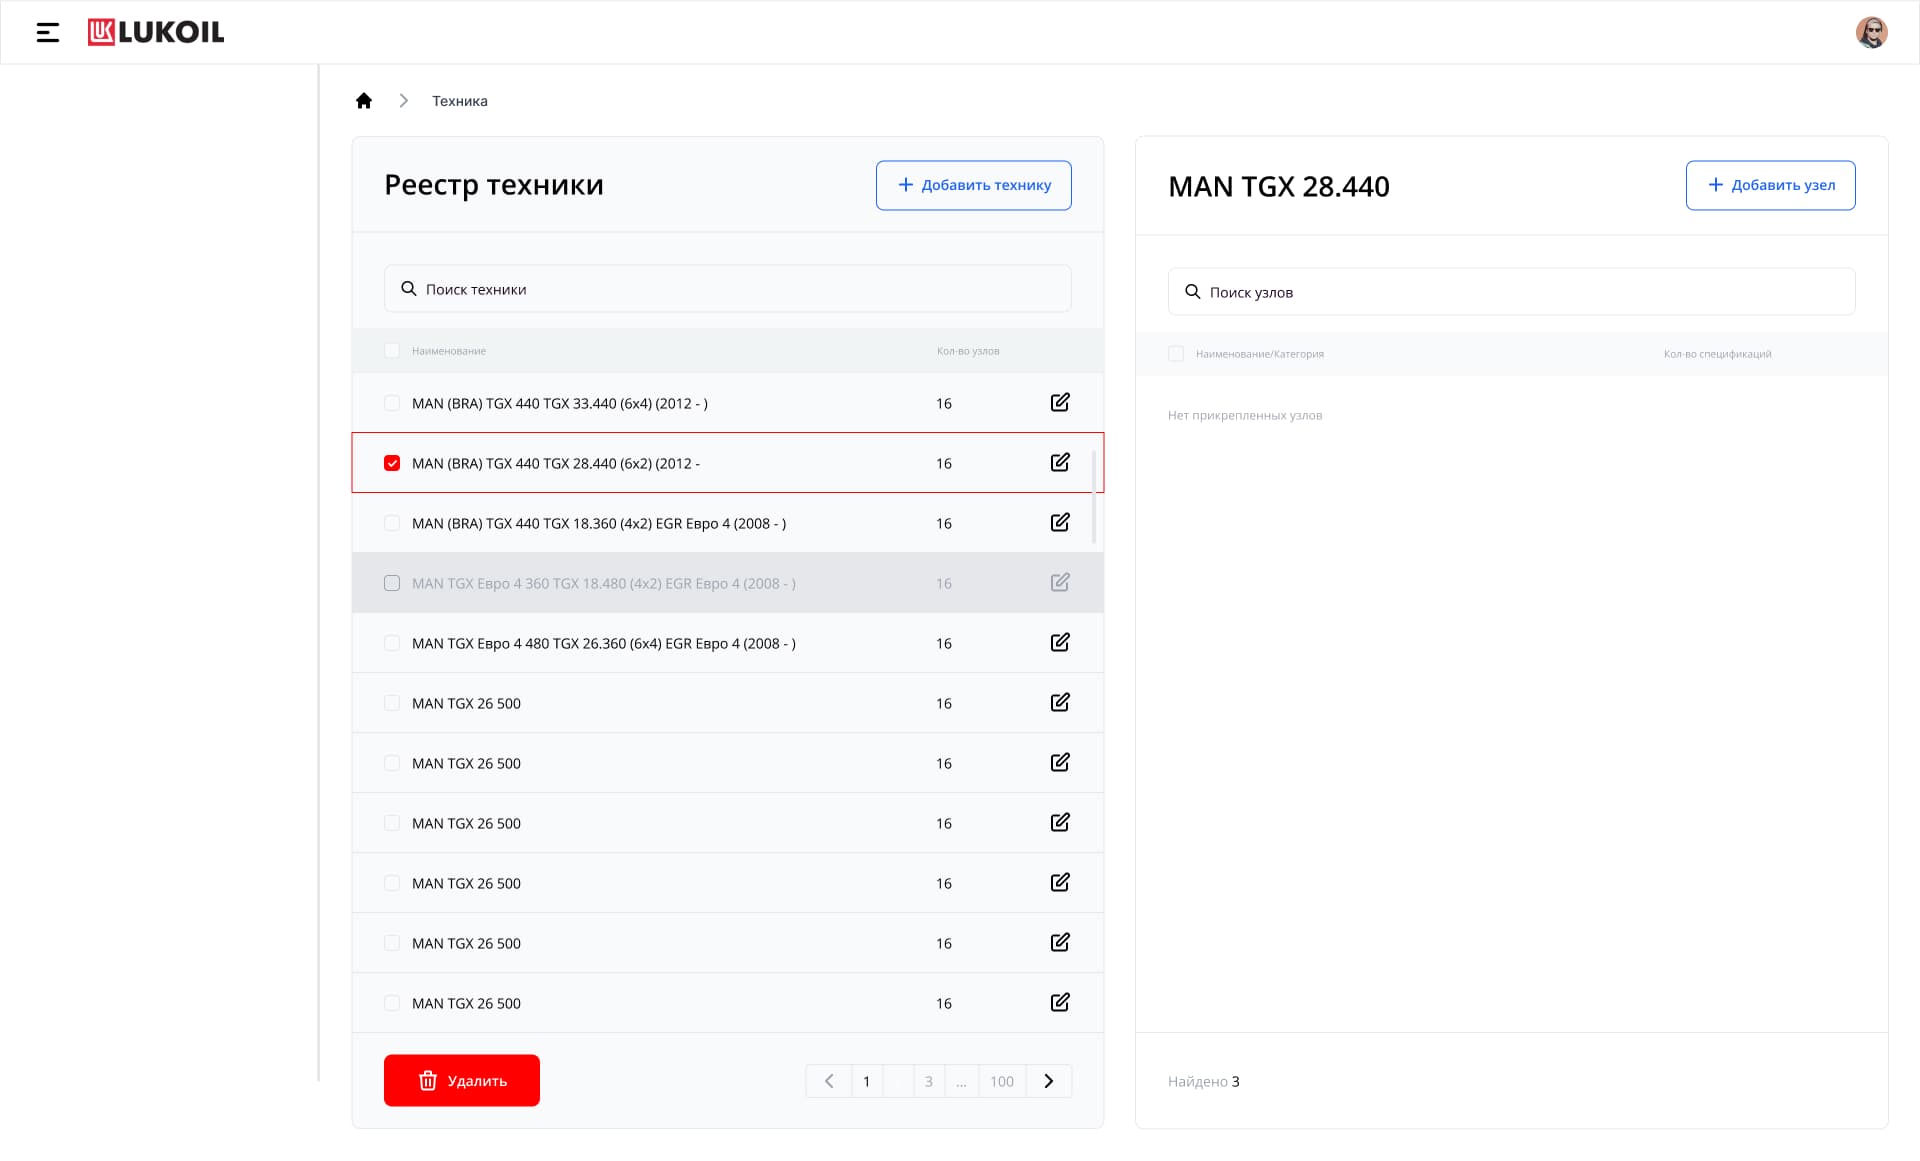
Task: Click the breadcrumb chevron separator
Action: tap(403, 101)
